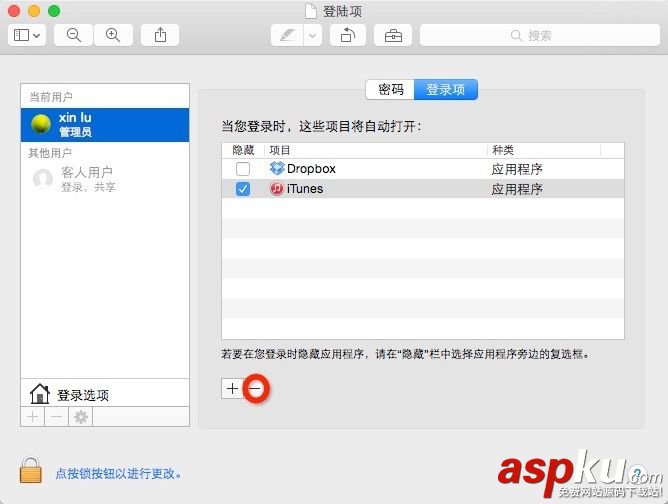Add a login item with the plus button

(x=232, y=389)
